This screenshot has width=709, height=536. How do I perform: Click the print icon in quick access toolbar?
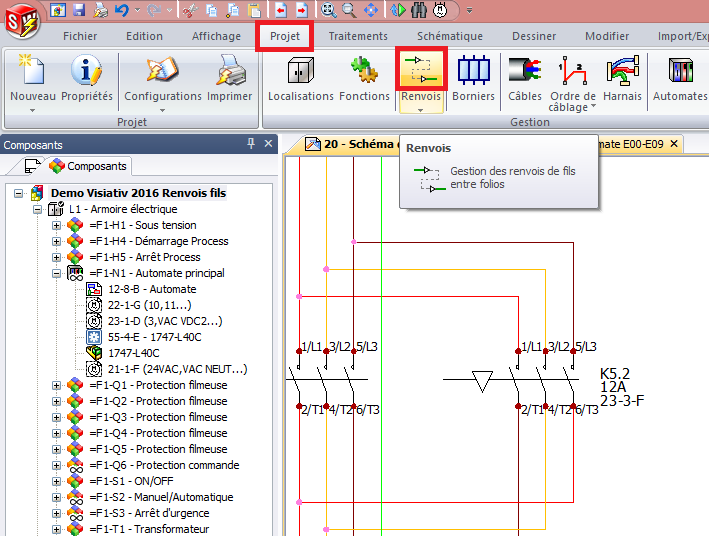pyautogui.click(x=100, y=10)
